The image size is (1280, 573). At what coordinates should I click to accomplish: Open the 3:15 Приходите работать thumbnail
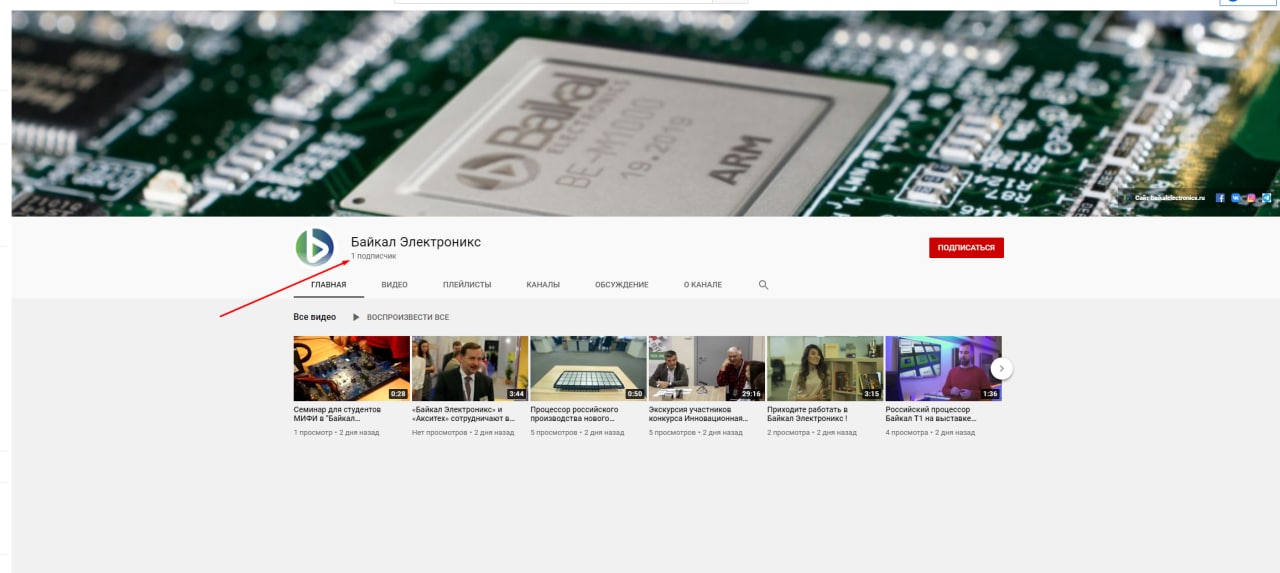point(825,369)
